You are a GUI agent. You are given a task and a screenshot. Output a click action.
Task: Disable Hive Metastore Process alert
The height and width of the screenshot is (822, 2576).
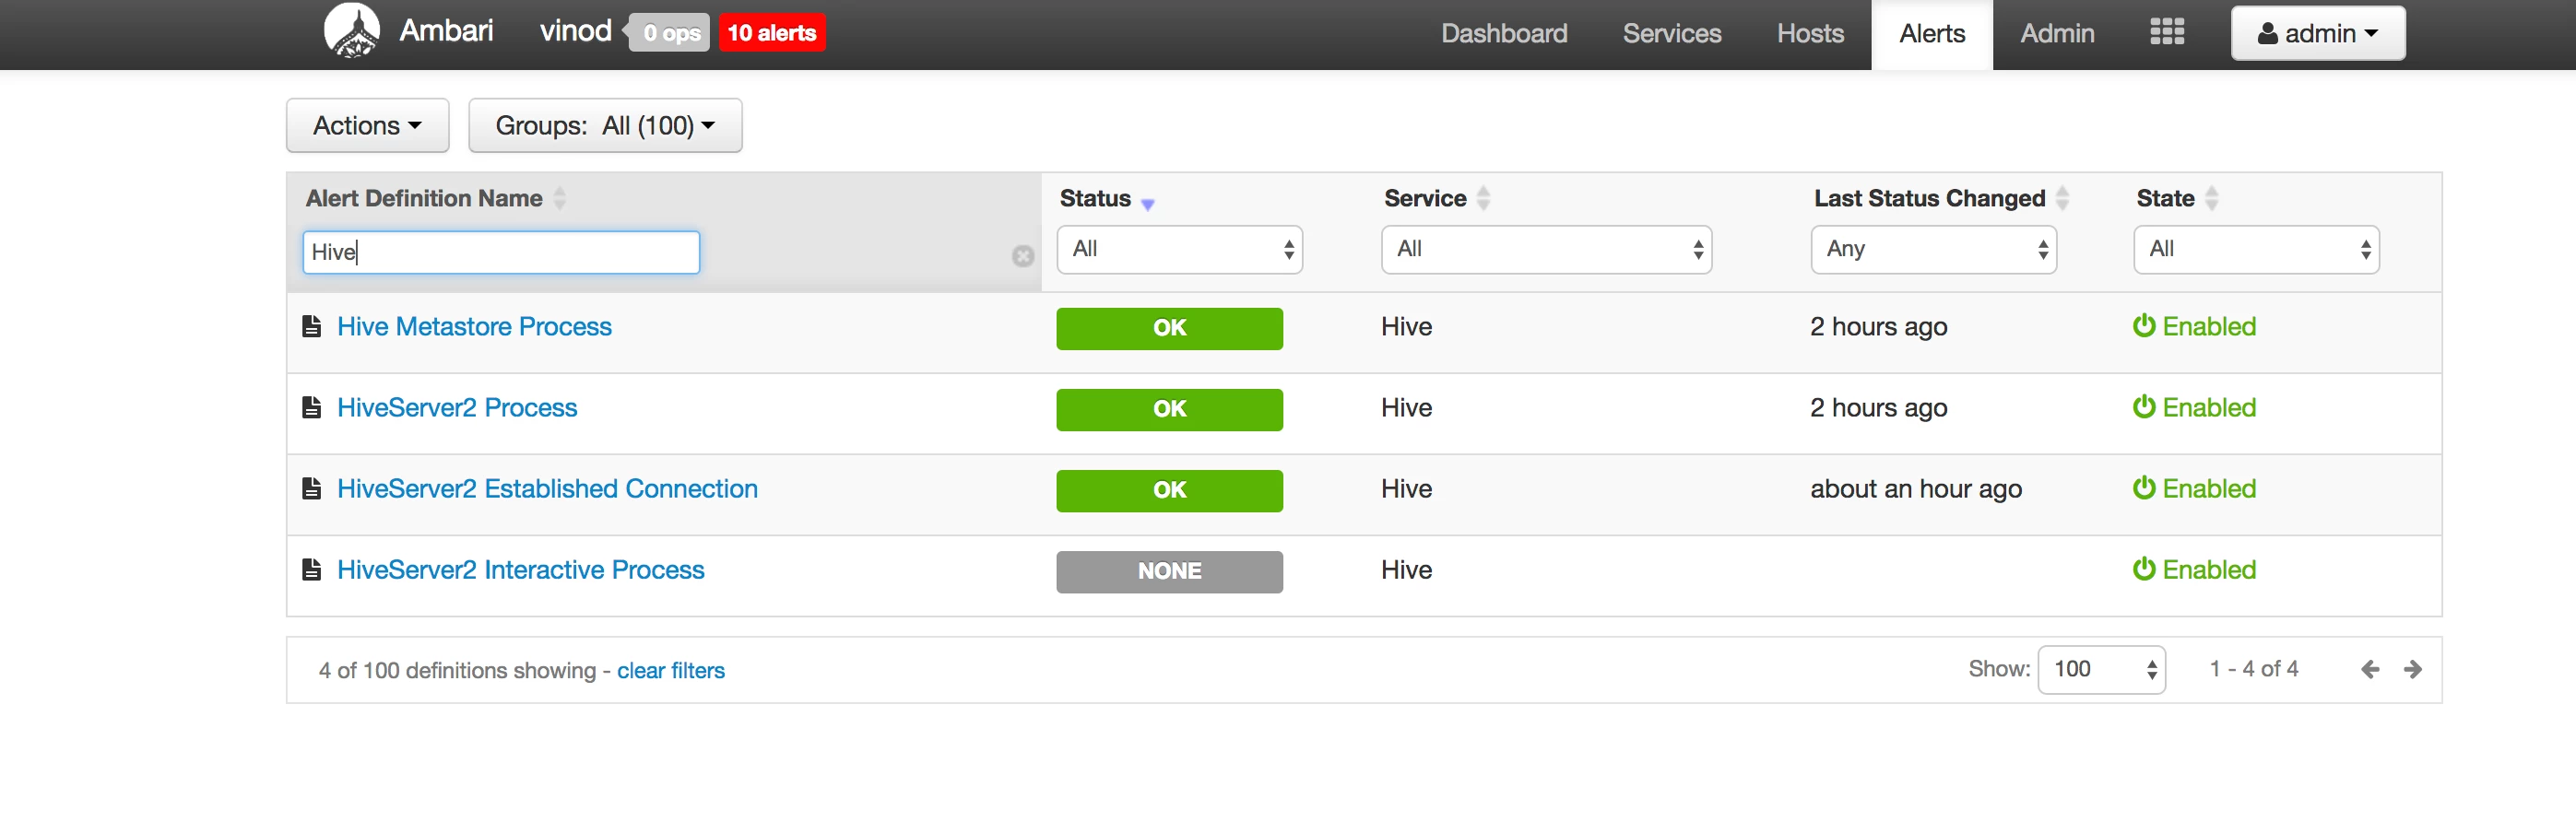click(x=2194, y=327)
